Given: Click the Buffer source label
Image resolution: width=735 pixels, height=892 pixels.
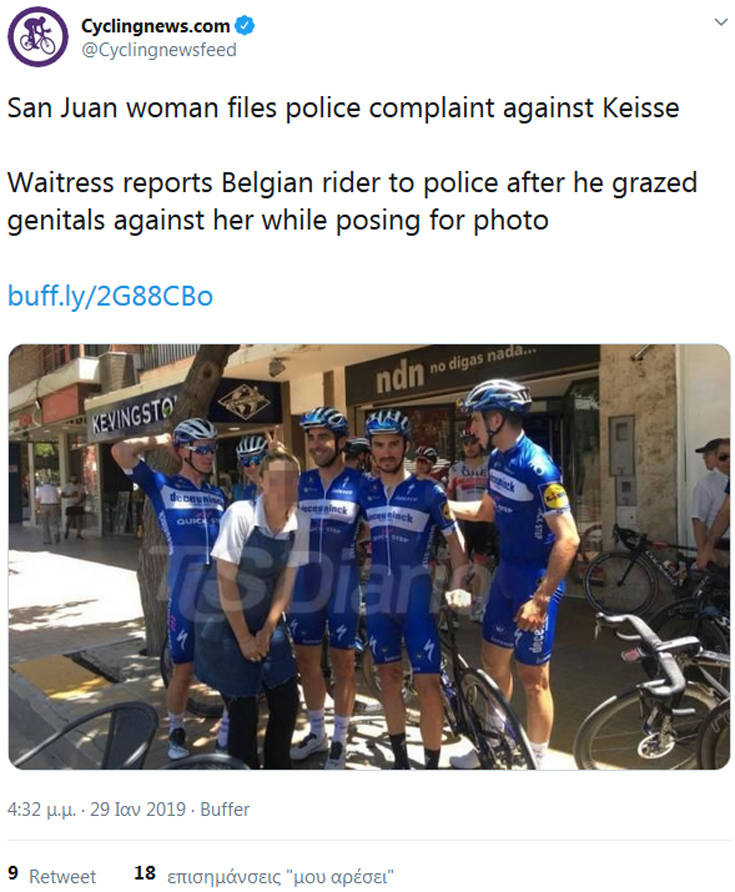Looking at the screenshot, I should tap(226, 808).
